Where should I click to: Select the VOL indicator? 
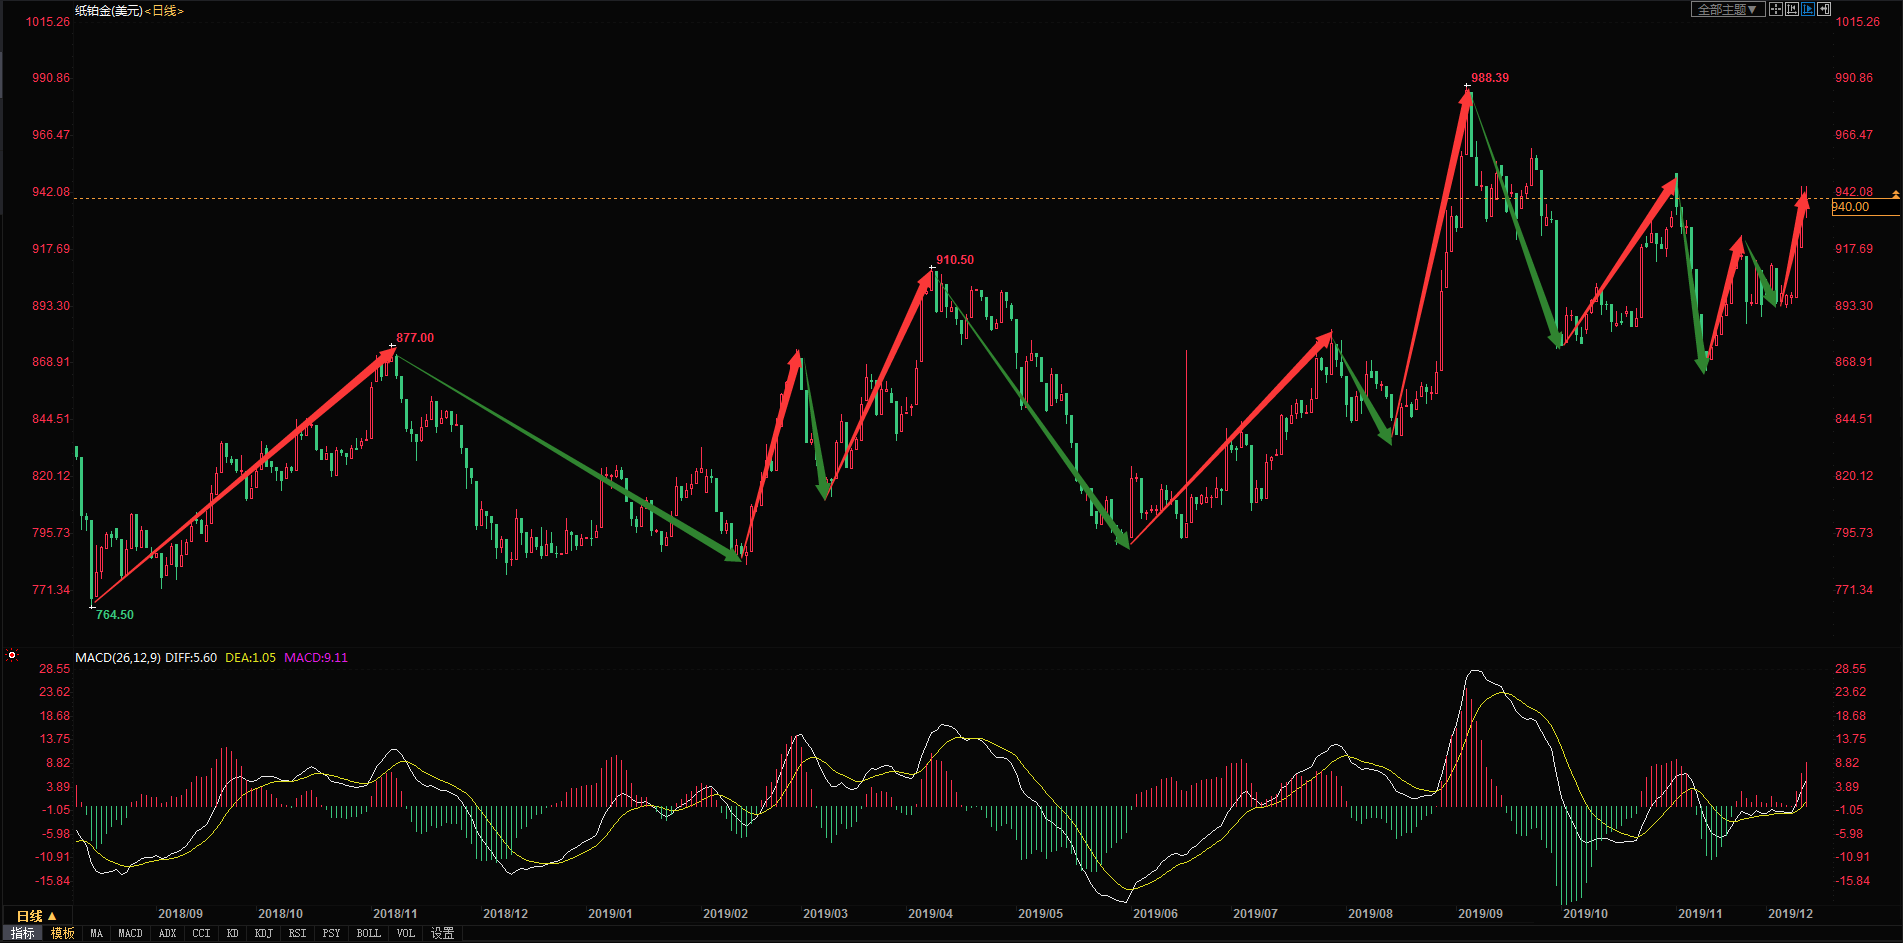tap(406, 933)
